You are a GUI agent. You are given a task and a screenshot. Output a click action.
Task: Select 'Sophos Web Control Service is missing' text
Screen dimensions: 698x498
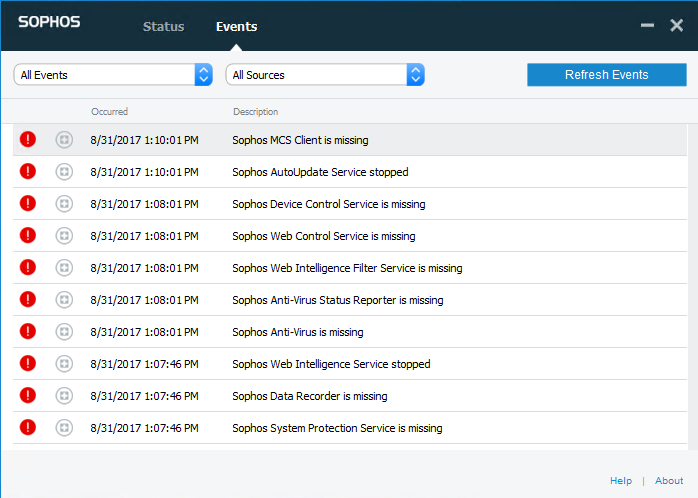(324, 236)
